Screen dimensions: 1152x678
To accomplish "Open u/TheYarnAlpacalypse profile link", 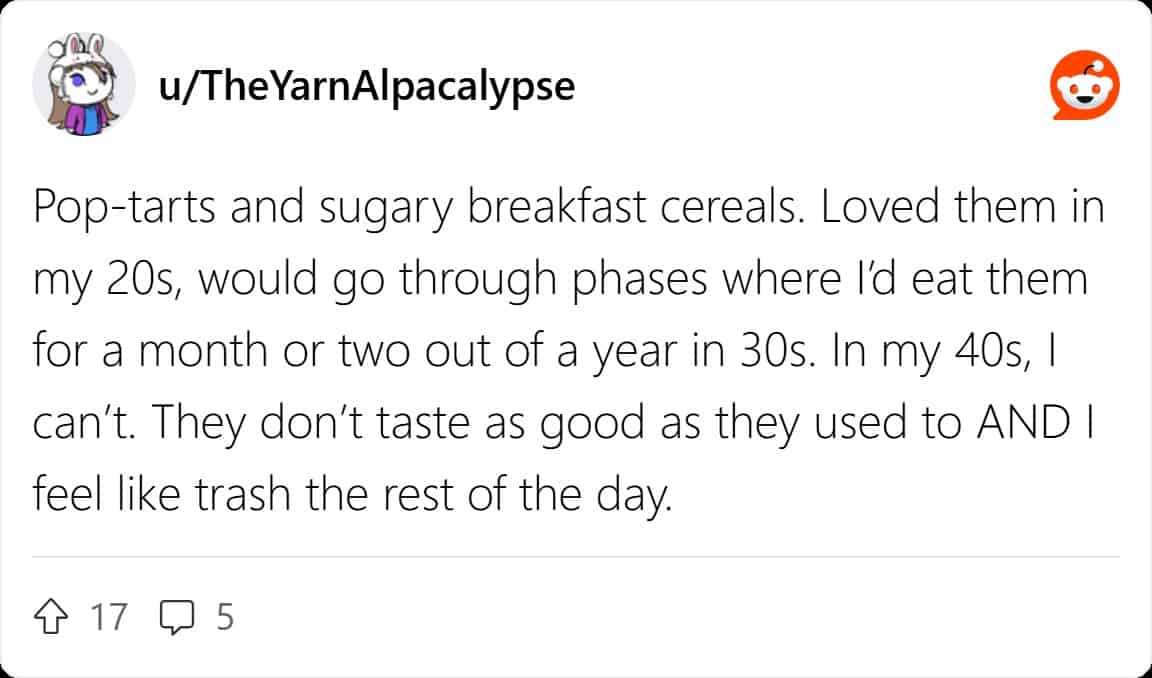I will (367, 87).
